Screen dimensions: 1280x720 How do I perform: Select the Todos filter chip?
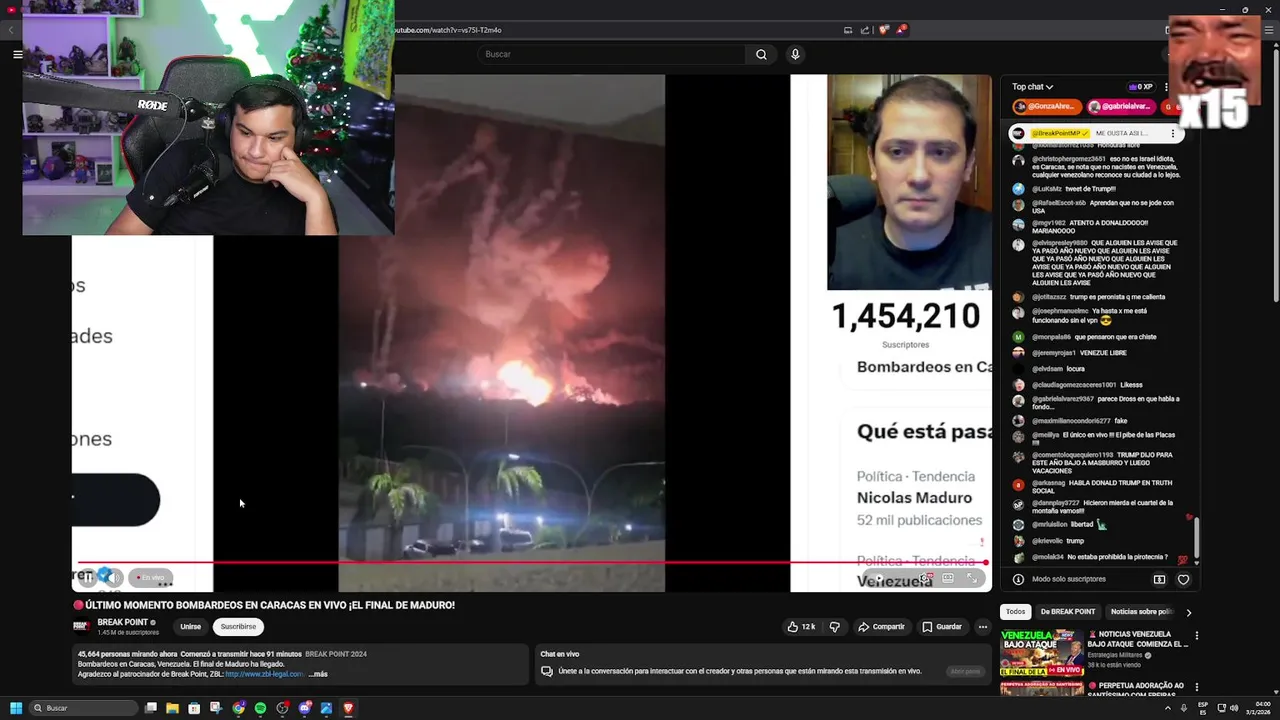1015,612
